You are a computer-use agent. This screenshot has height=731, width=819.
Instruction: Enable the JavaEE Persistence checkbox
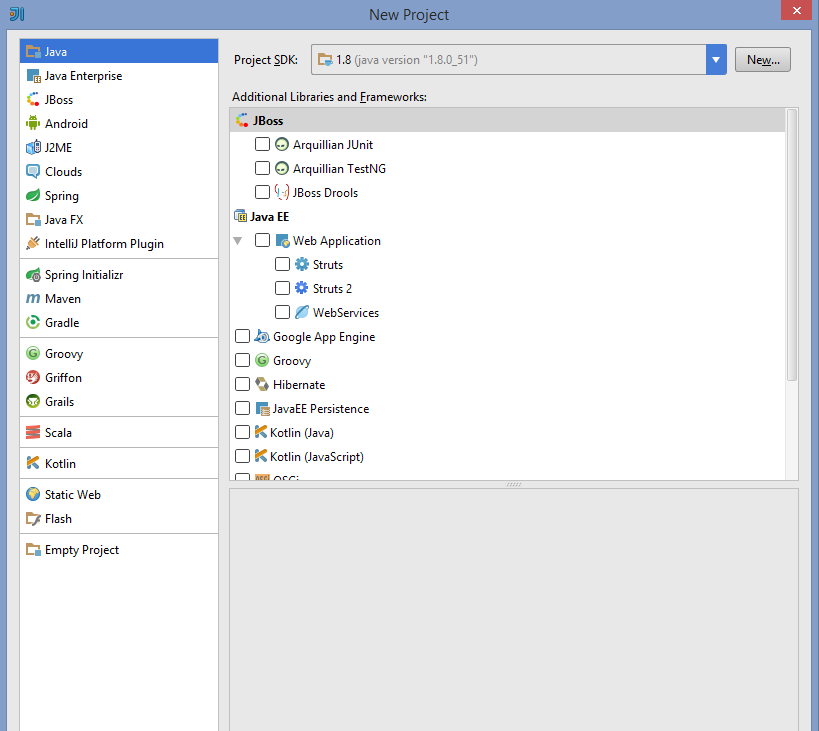242,408
